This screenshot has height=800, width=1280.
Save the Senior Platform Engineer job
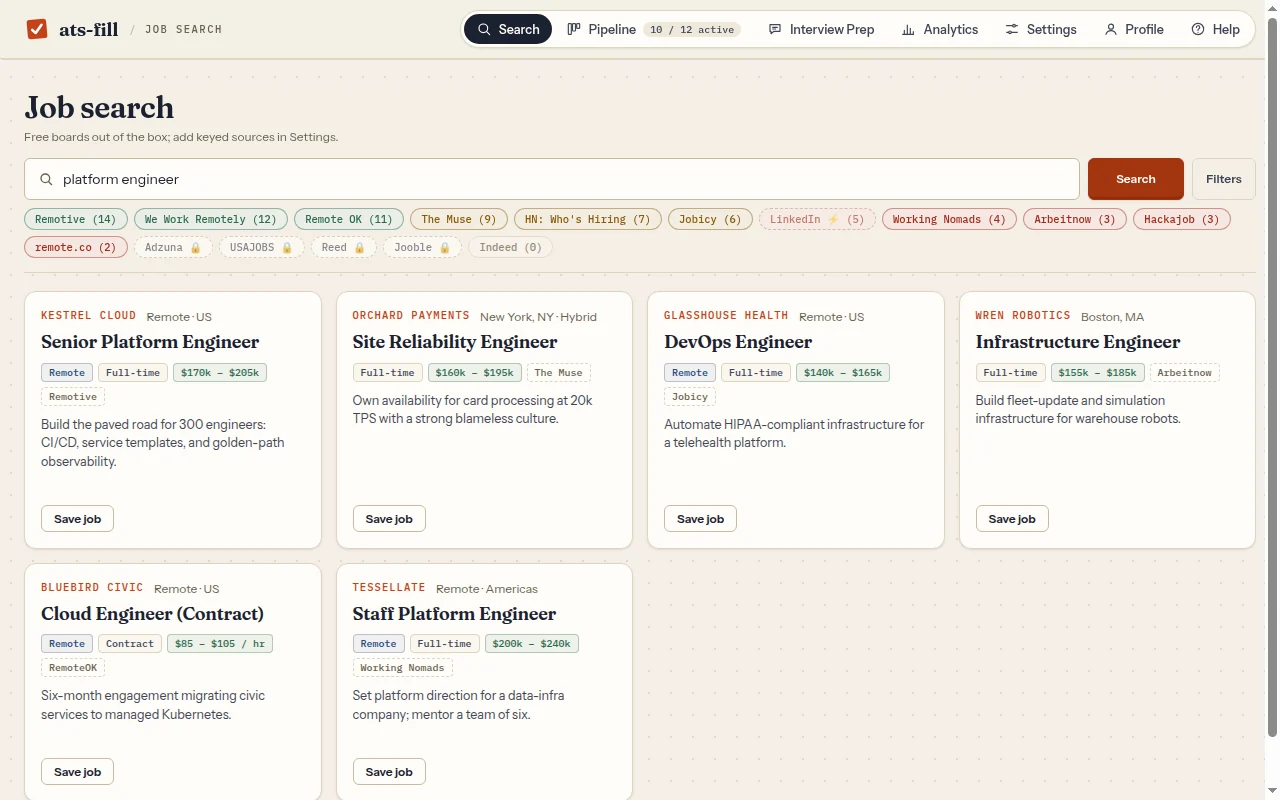(x=77, y=519)
